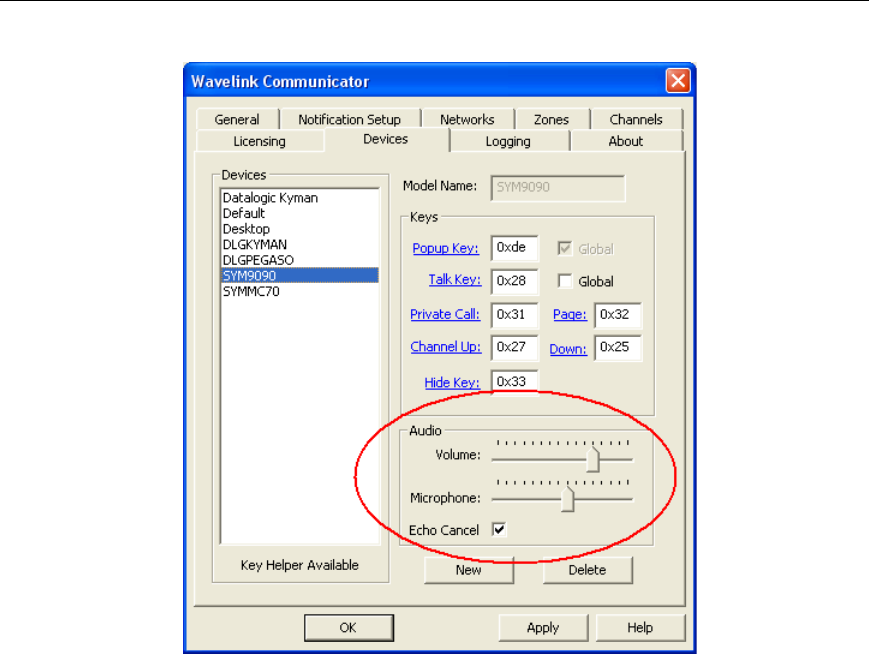Image resolution: width=869 pixels, height=654 pixels.
Task: Select the SYMMC70 device
Action: [299, 291]
